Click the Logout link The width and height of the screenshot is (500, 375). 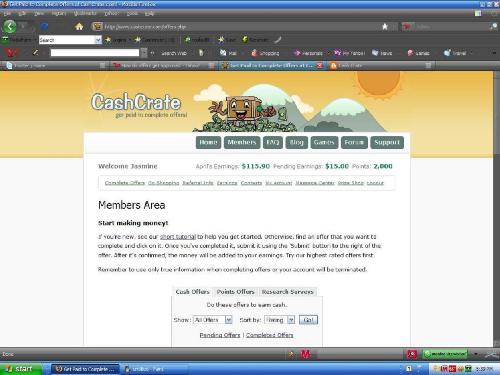point(375,183)
